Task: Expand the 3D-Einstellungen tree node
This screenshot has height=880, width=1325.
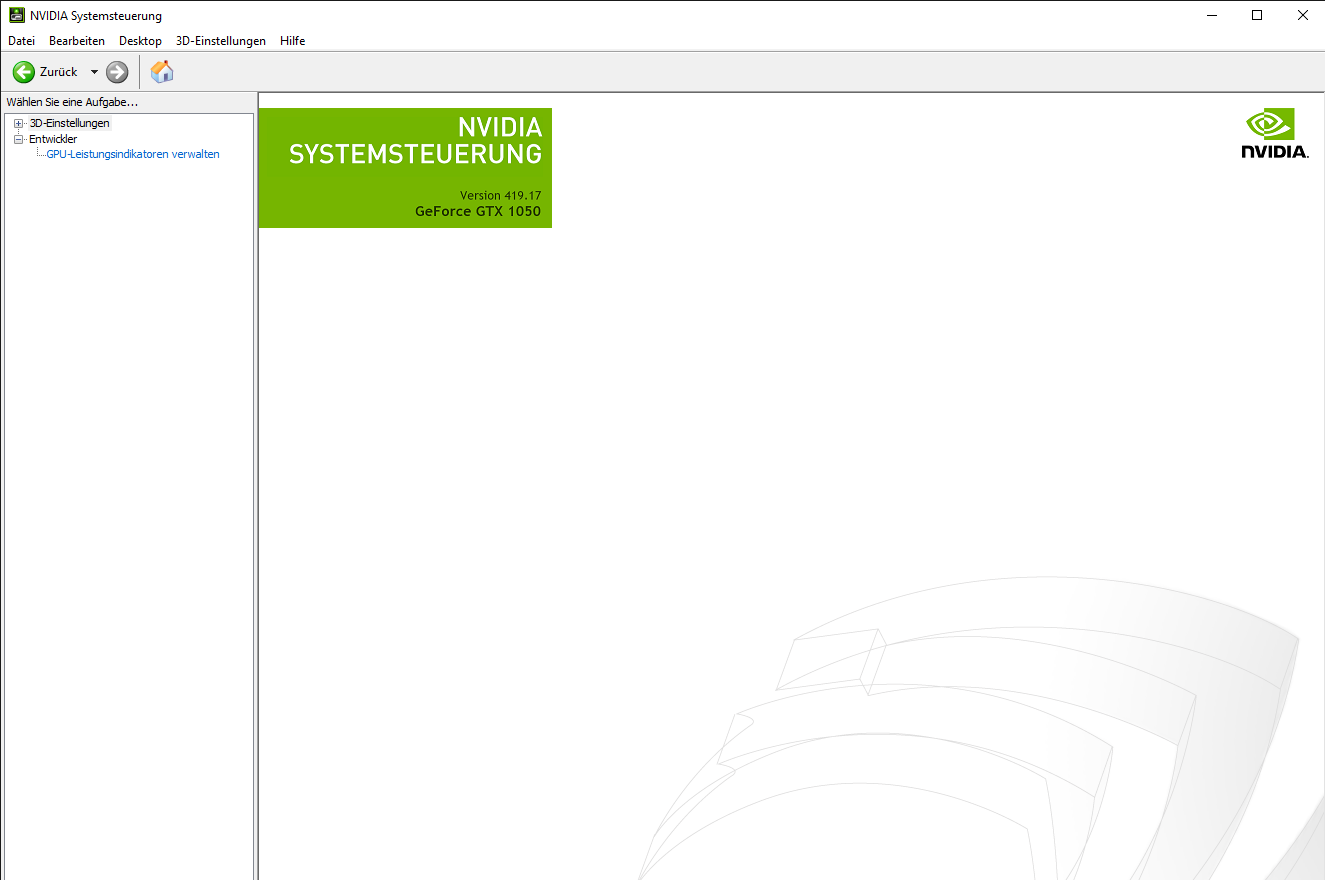Action: (x=18, y=123)
